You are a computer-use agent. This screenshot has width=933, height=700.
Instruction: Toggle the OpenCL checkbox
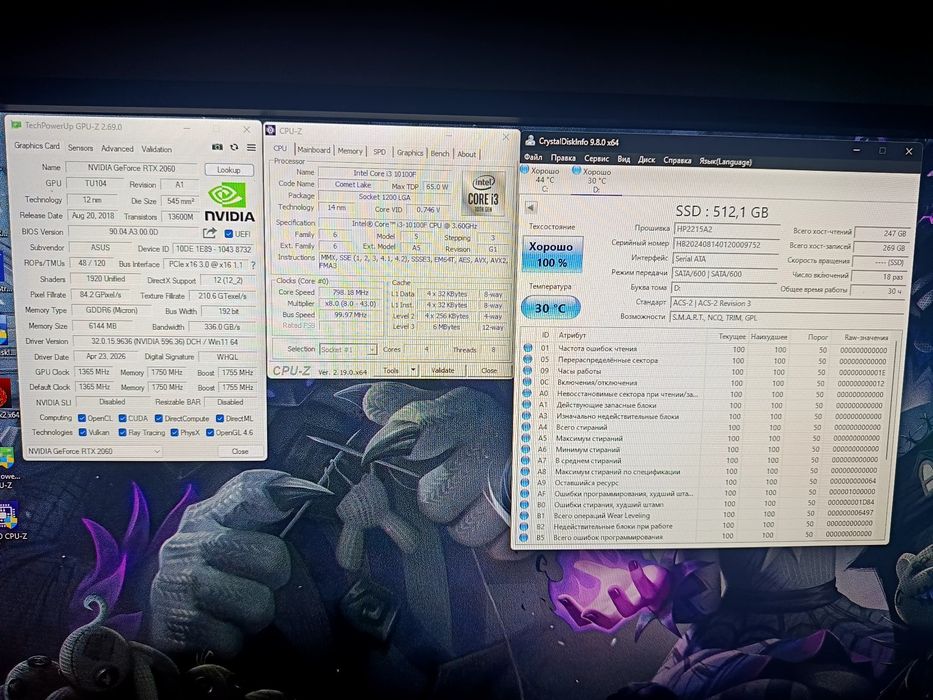click(82, 418)
